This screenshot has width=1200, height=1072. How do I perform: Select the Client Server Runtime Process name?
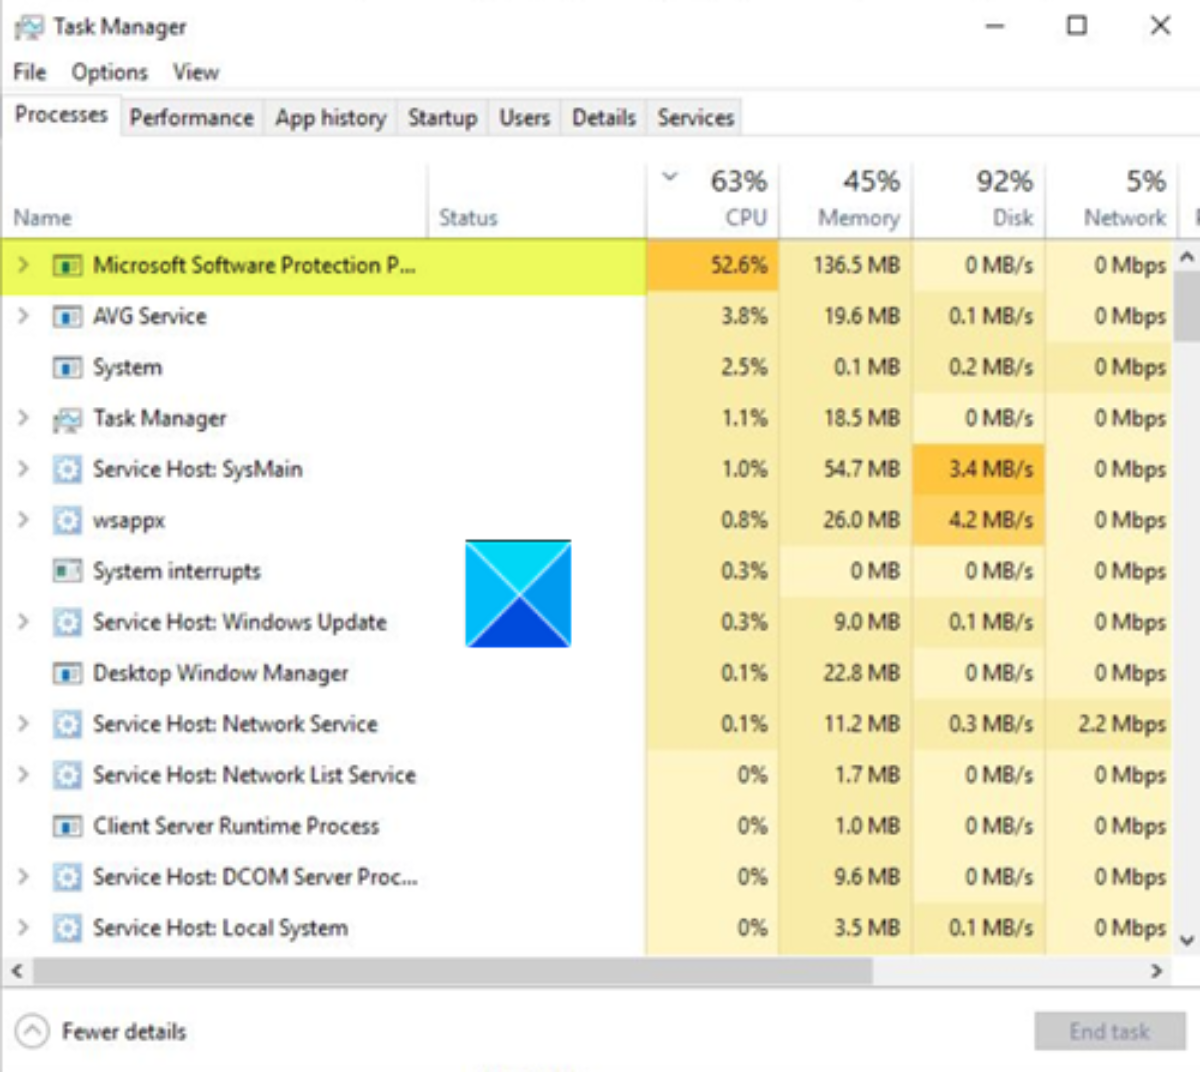236,826
